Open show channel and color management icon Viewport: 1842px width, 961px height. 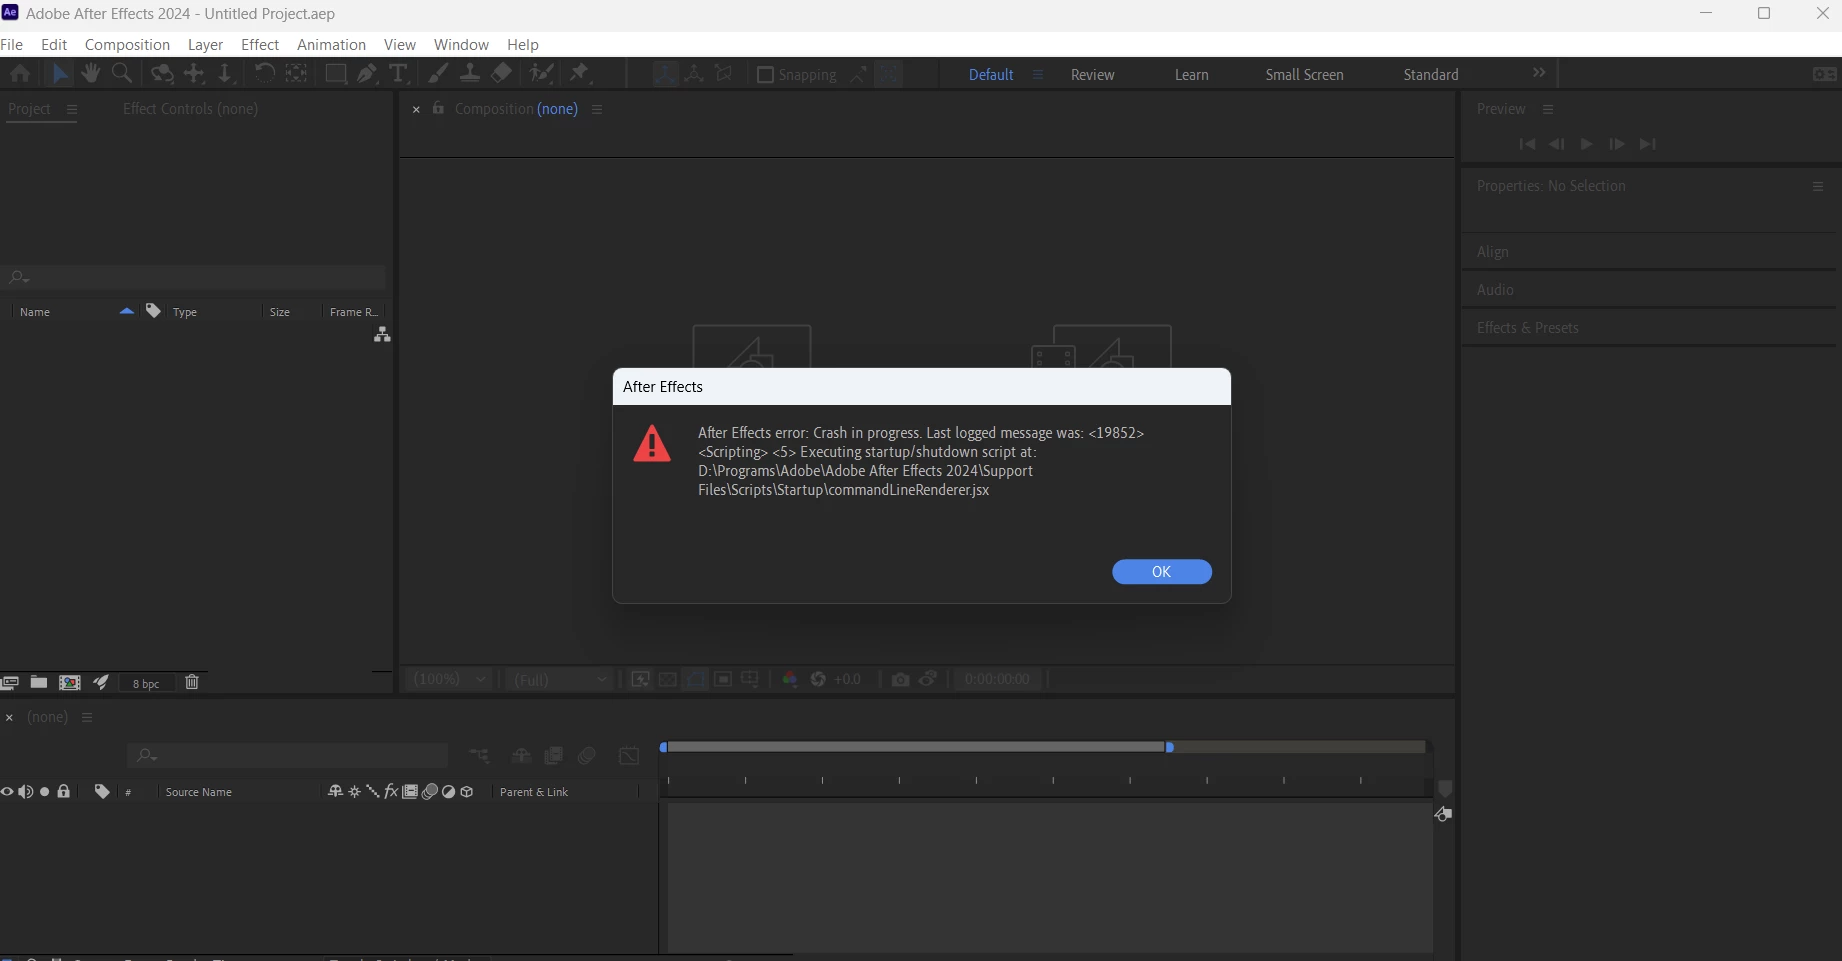point(790,679)
